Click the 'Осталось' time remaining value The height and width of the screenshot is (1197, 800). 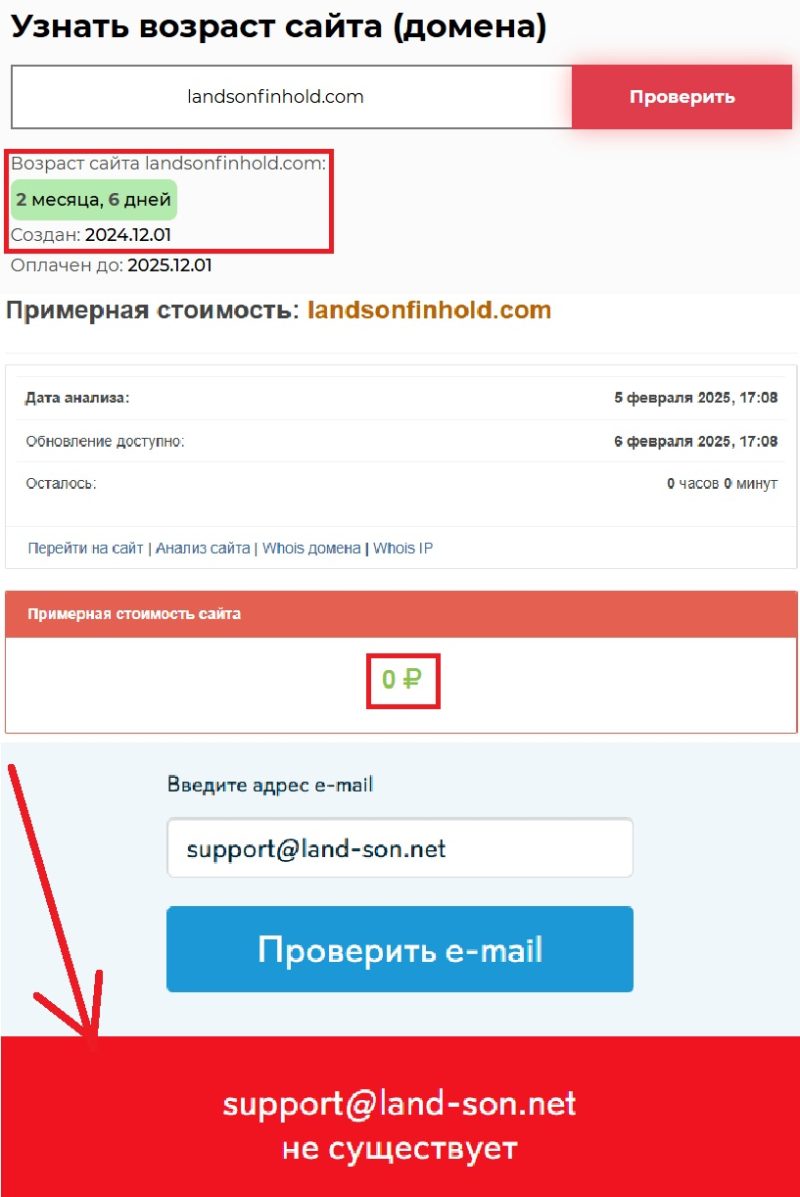point(722,484)
